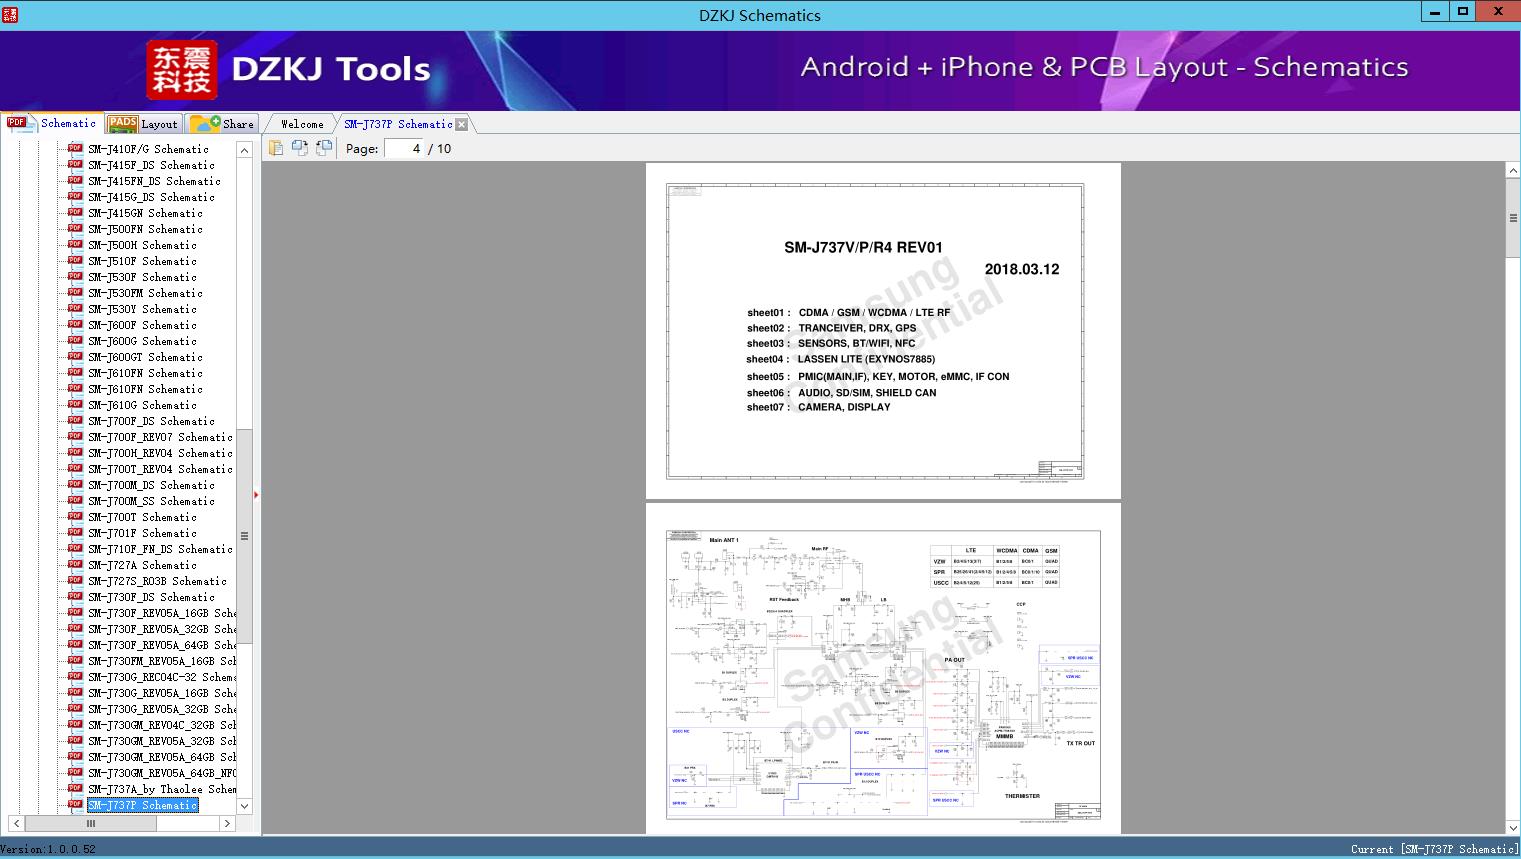The image size is (1521, 859).
Task: Open SM-J500FN Schematic
Action: pos(145,229)
